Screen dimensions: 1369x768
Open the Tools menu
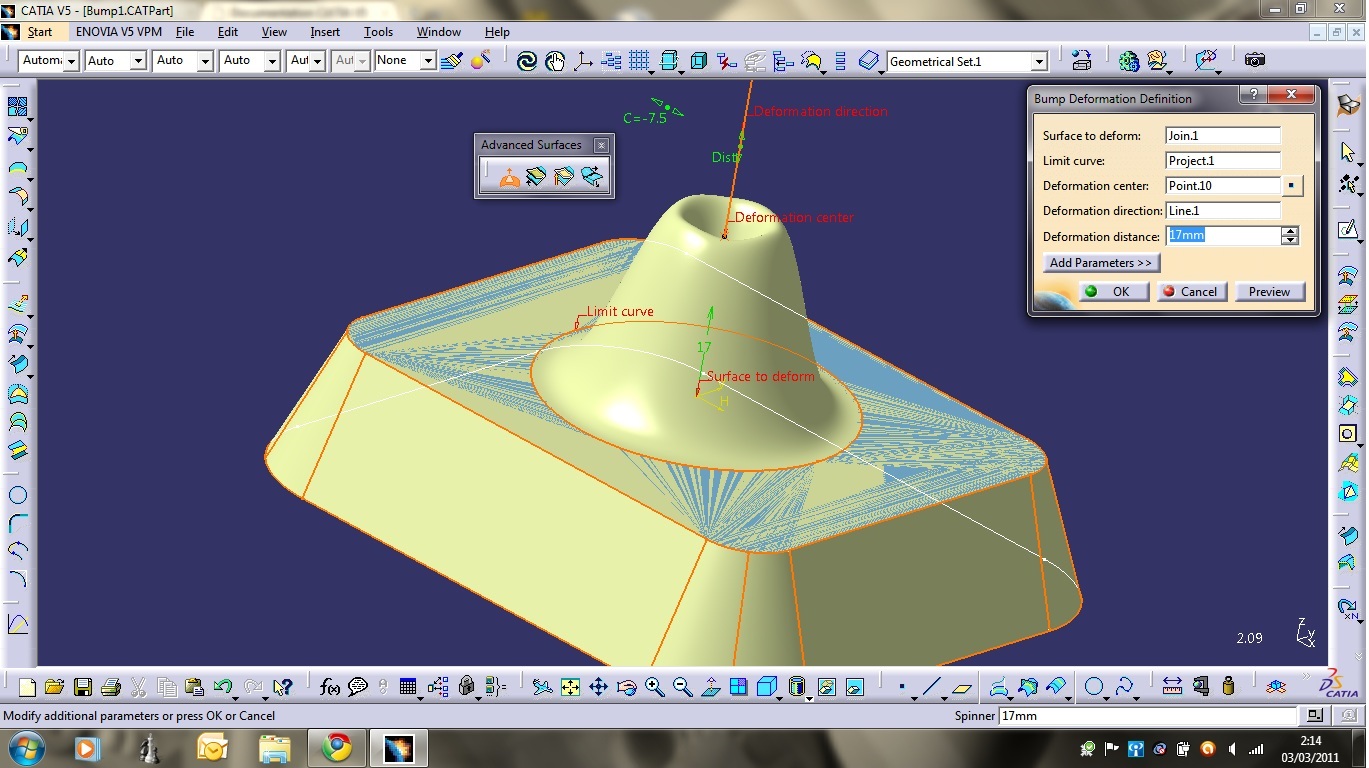[x=378, y=32]
